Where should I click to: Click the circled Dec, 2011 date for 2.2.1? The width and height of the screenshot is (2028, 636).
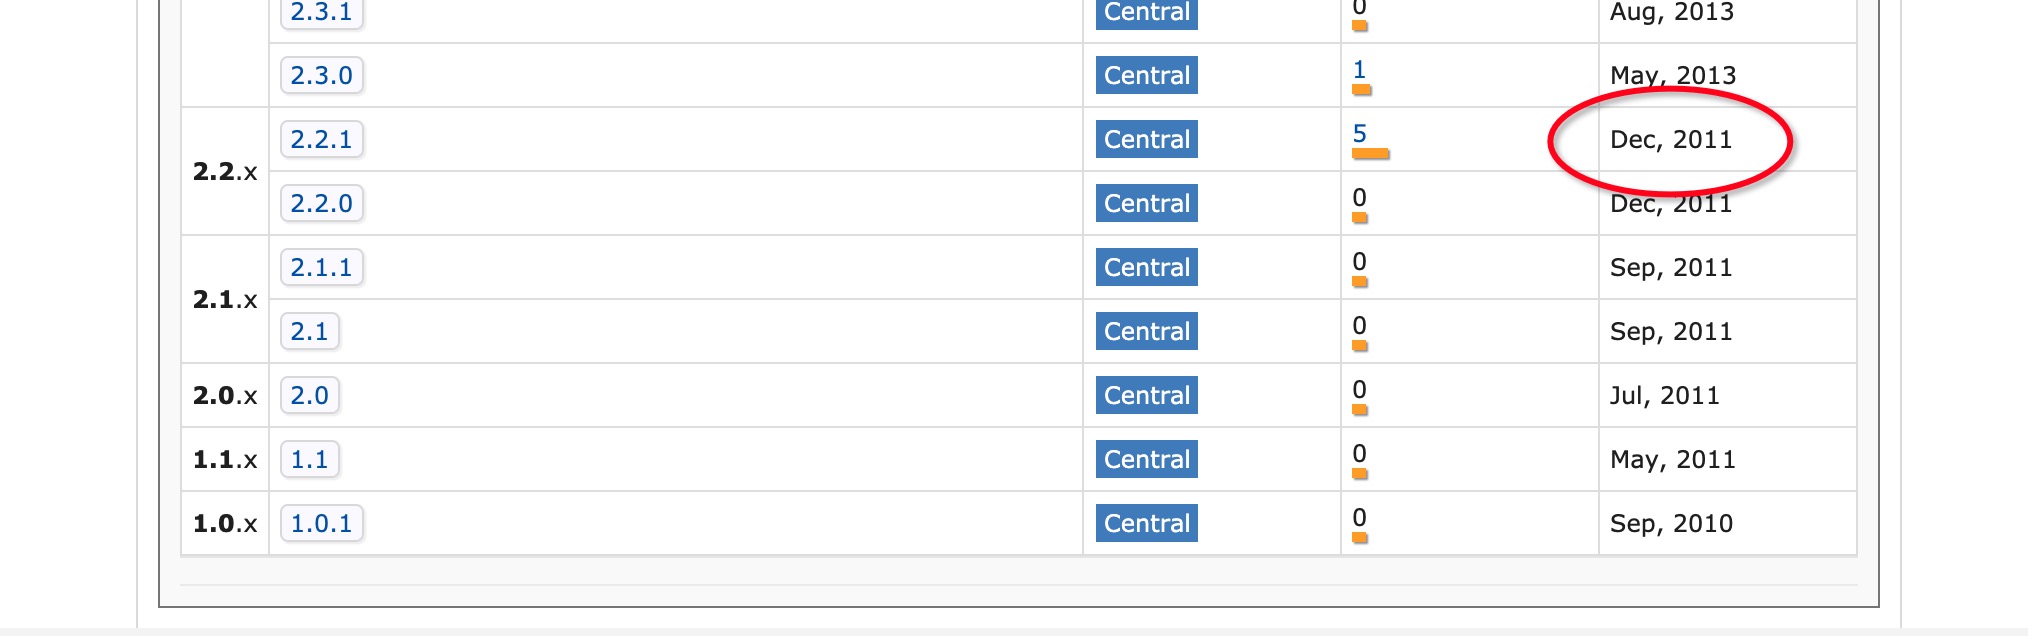(x=1670, y=140)
